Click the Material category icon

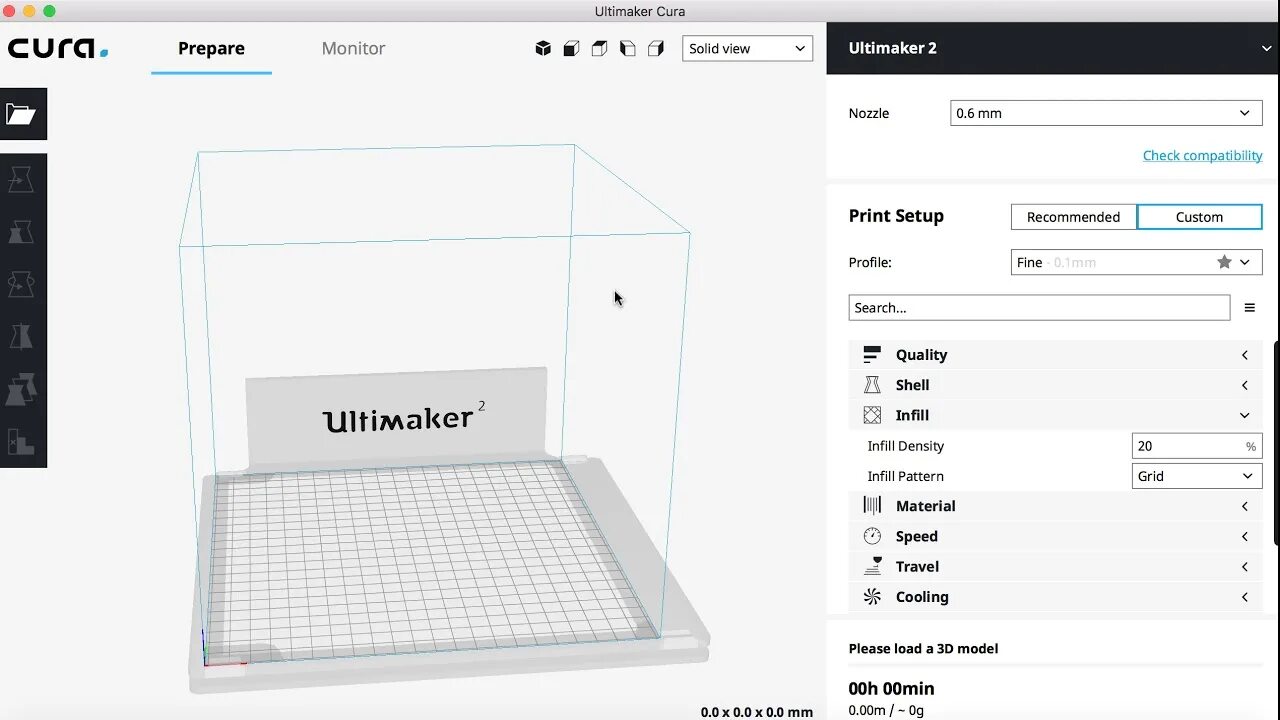(x=872, y=506)
